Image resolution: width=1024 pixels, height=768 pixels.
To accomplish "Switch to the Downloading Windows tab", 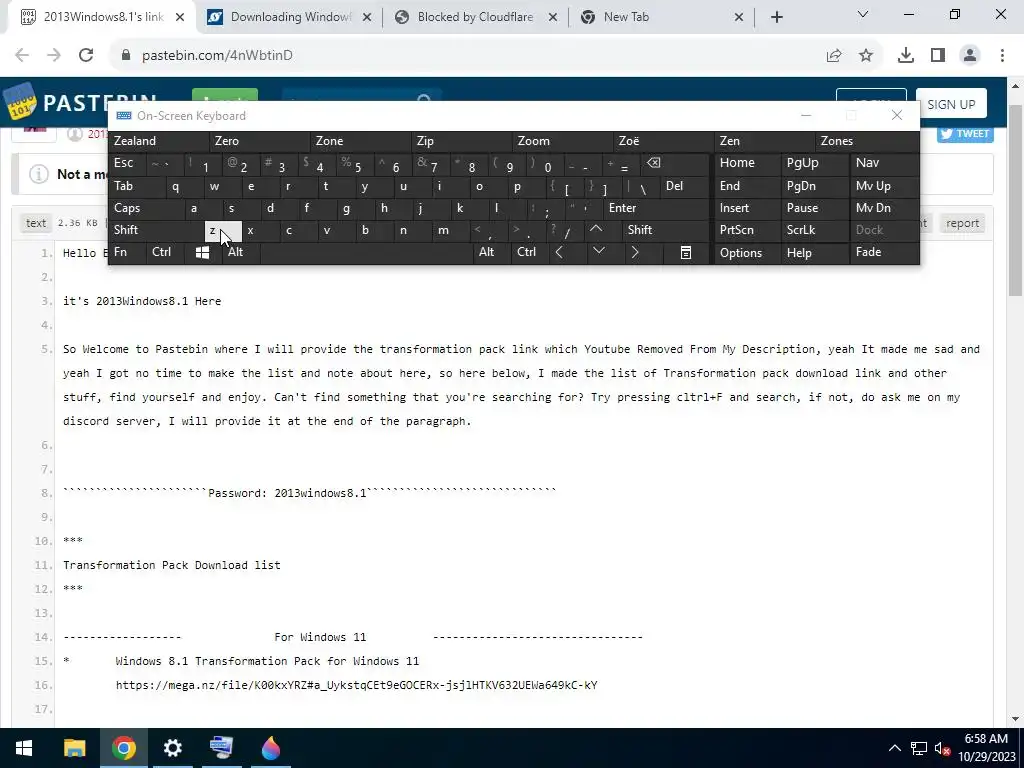I will (x=287, y=18).
